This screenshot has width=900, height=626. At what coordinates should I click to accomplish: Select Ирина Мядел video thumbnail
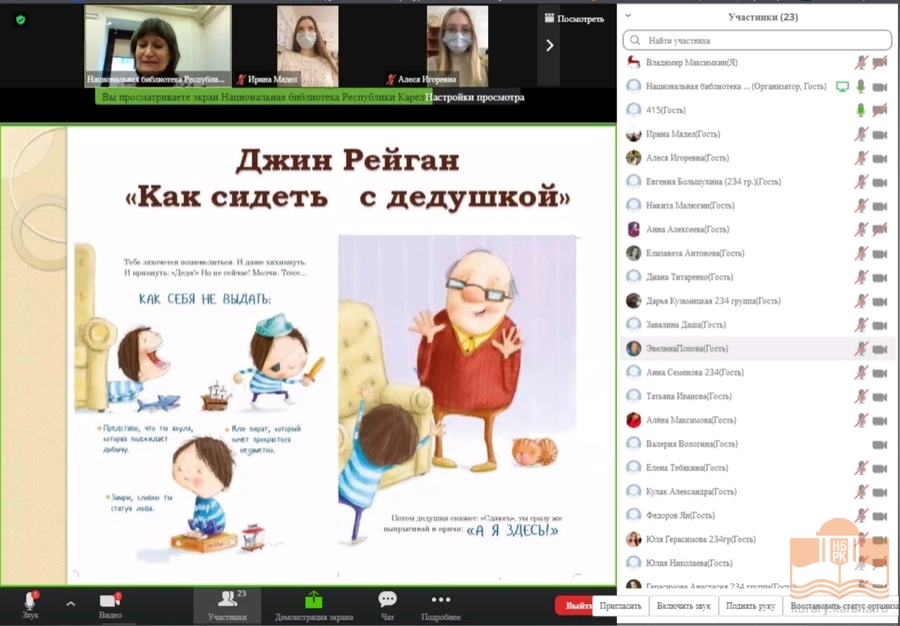tap(307, 46)
